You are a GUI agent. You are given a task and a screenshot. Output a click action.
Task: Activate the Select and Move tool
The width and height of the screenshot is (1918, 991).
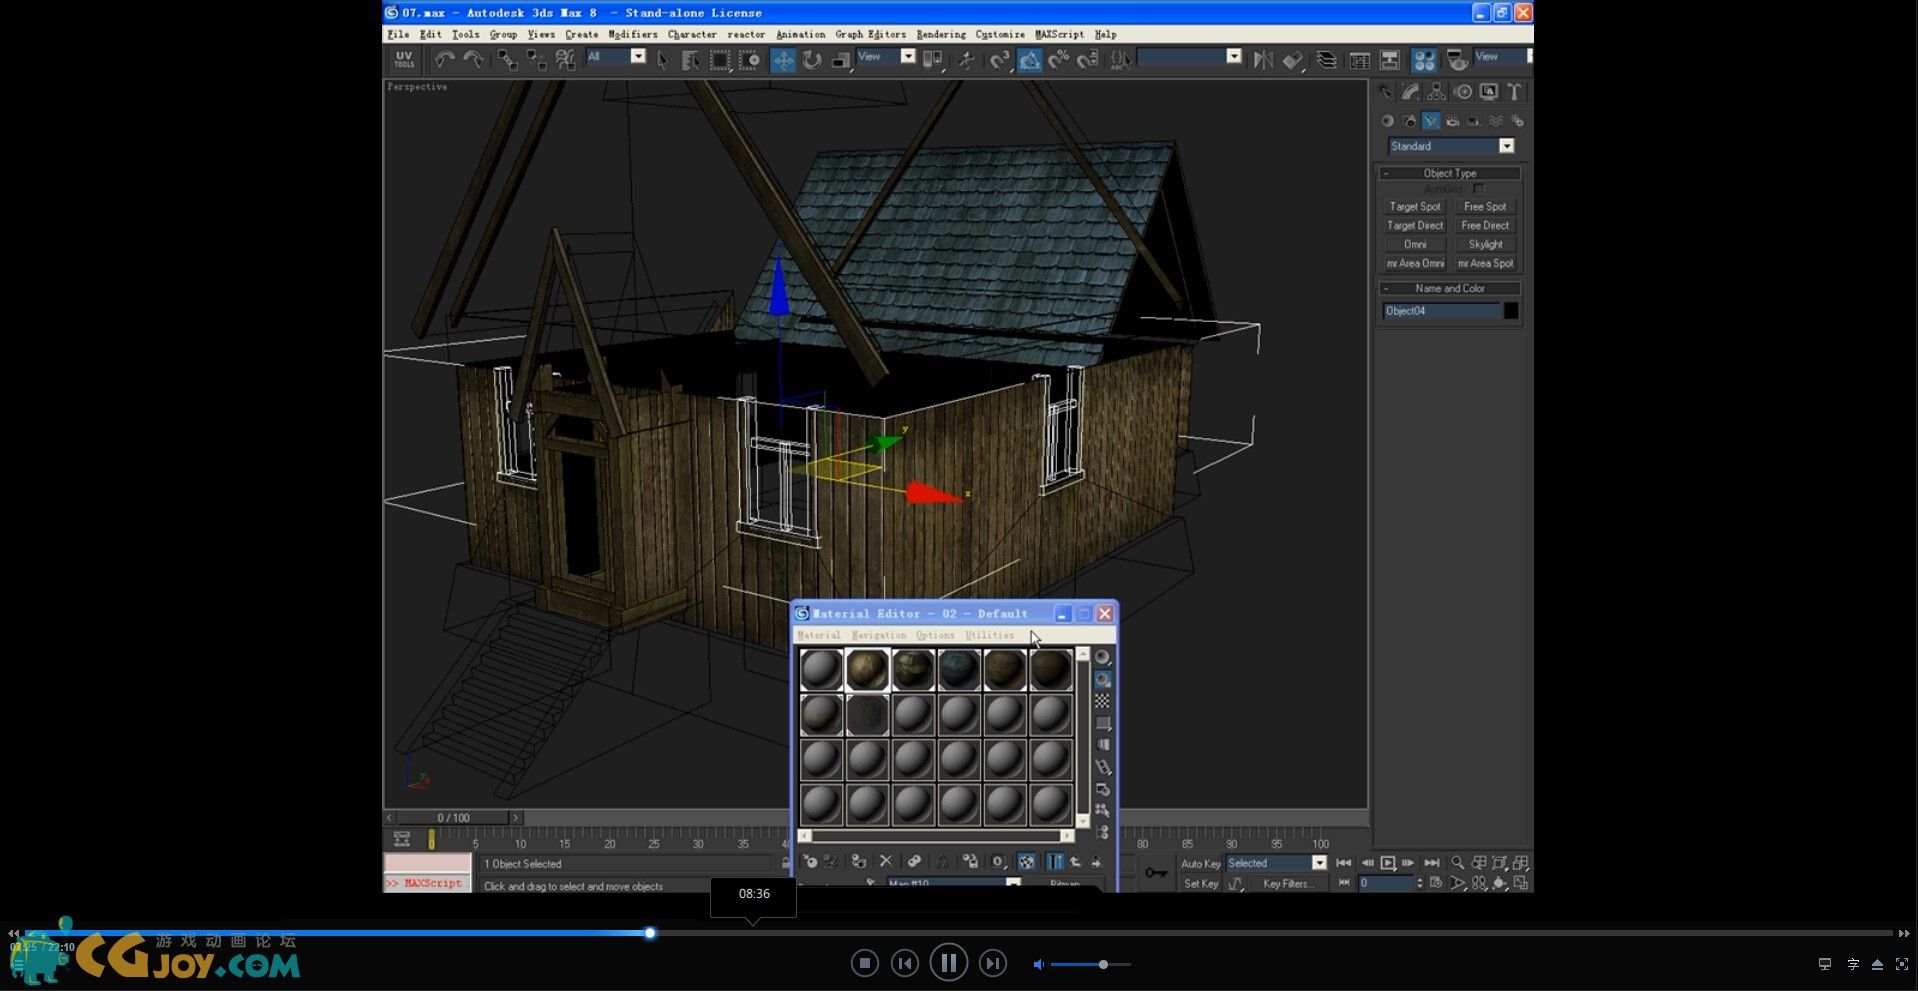[x=783, y=60]
